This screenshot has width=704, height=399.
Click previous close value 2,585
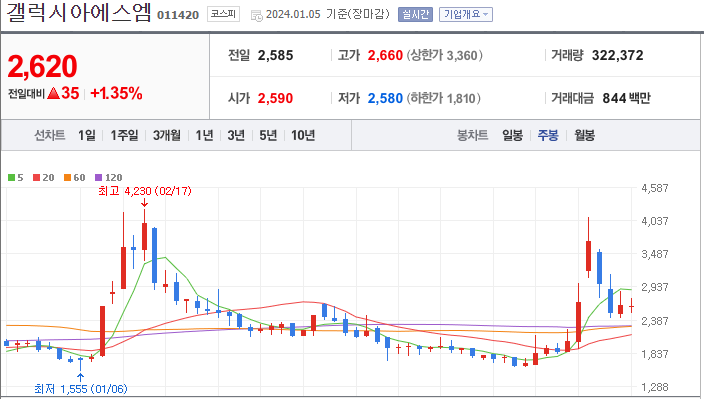(x=275, y=56)
